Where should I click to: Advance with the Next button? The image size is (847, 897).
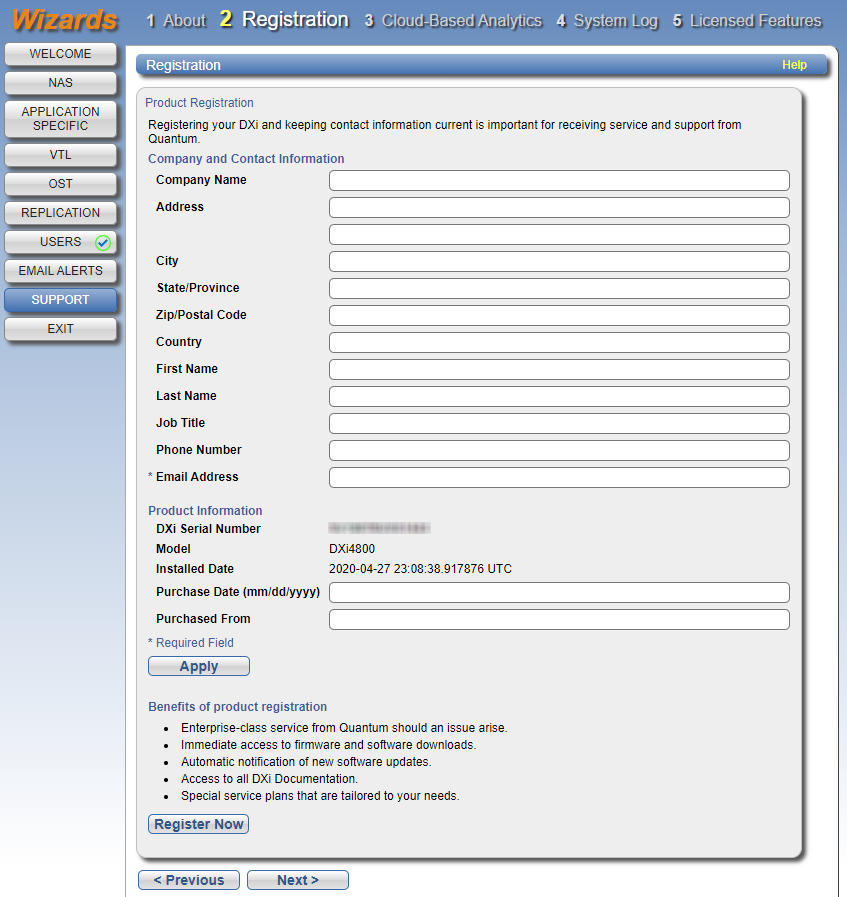tap(298, 880)
